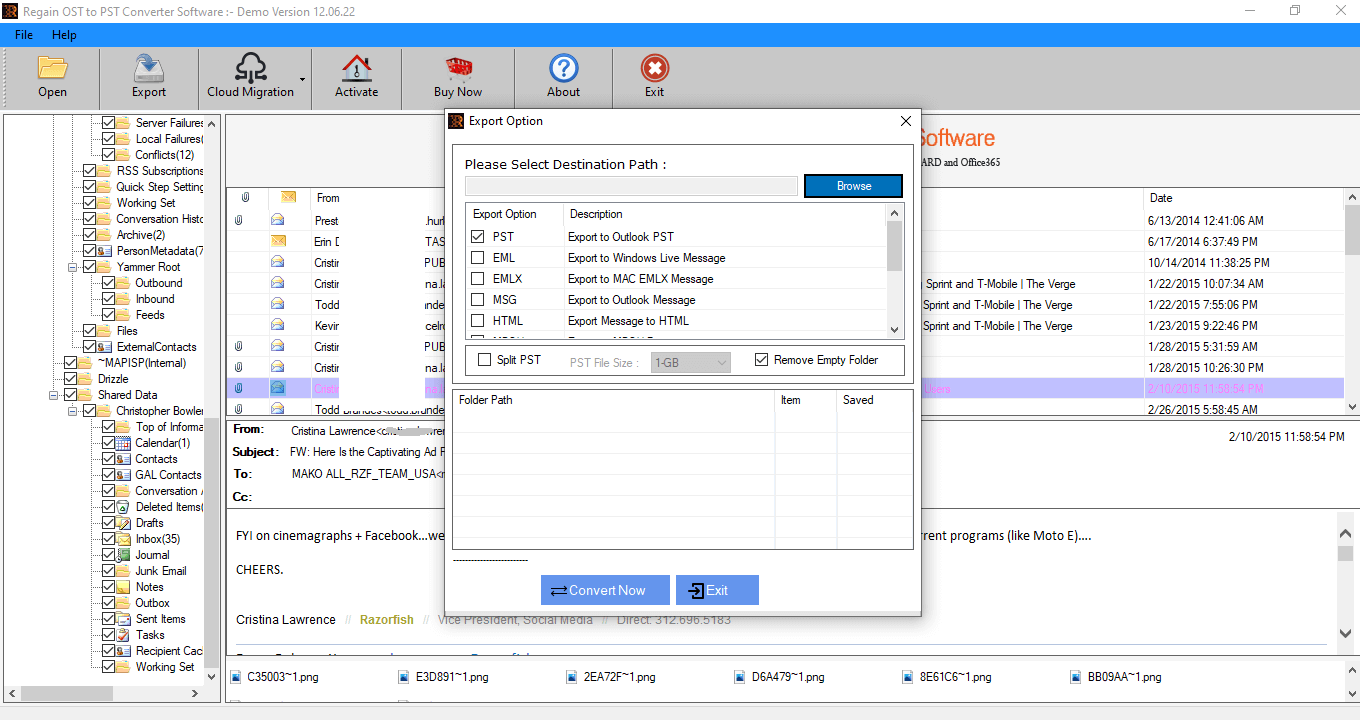
Task: Click the Journal book icon
Action: (124, 555)
